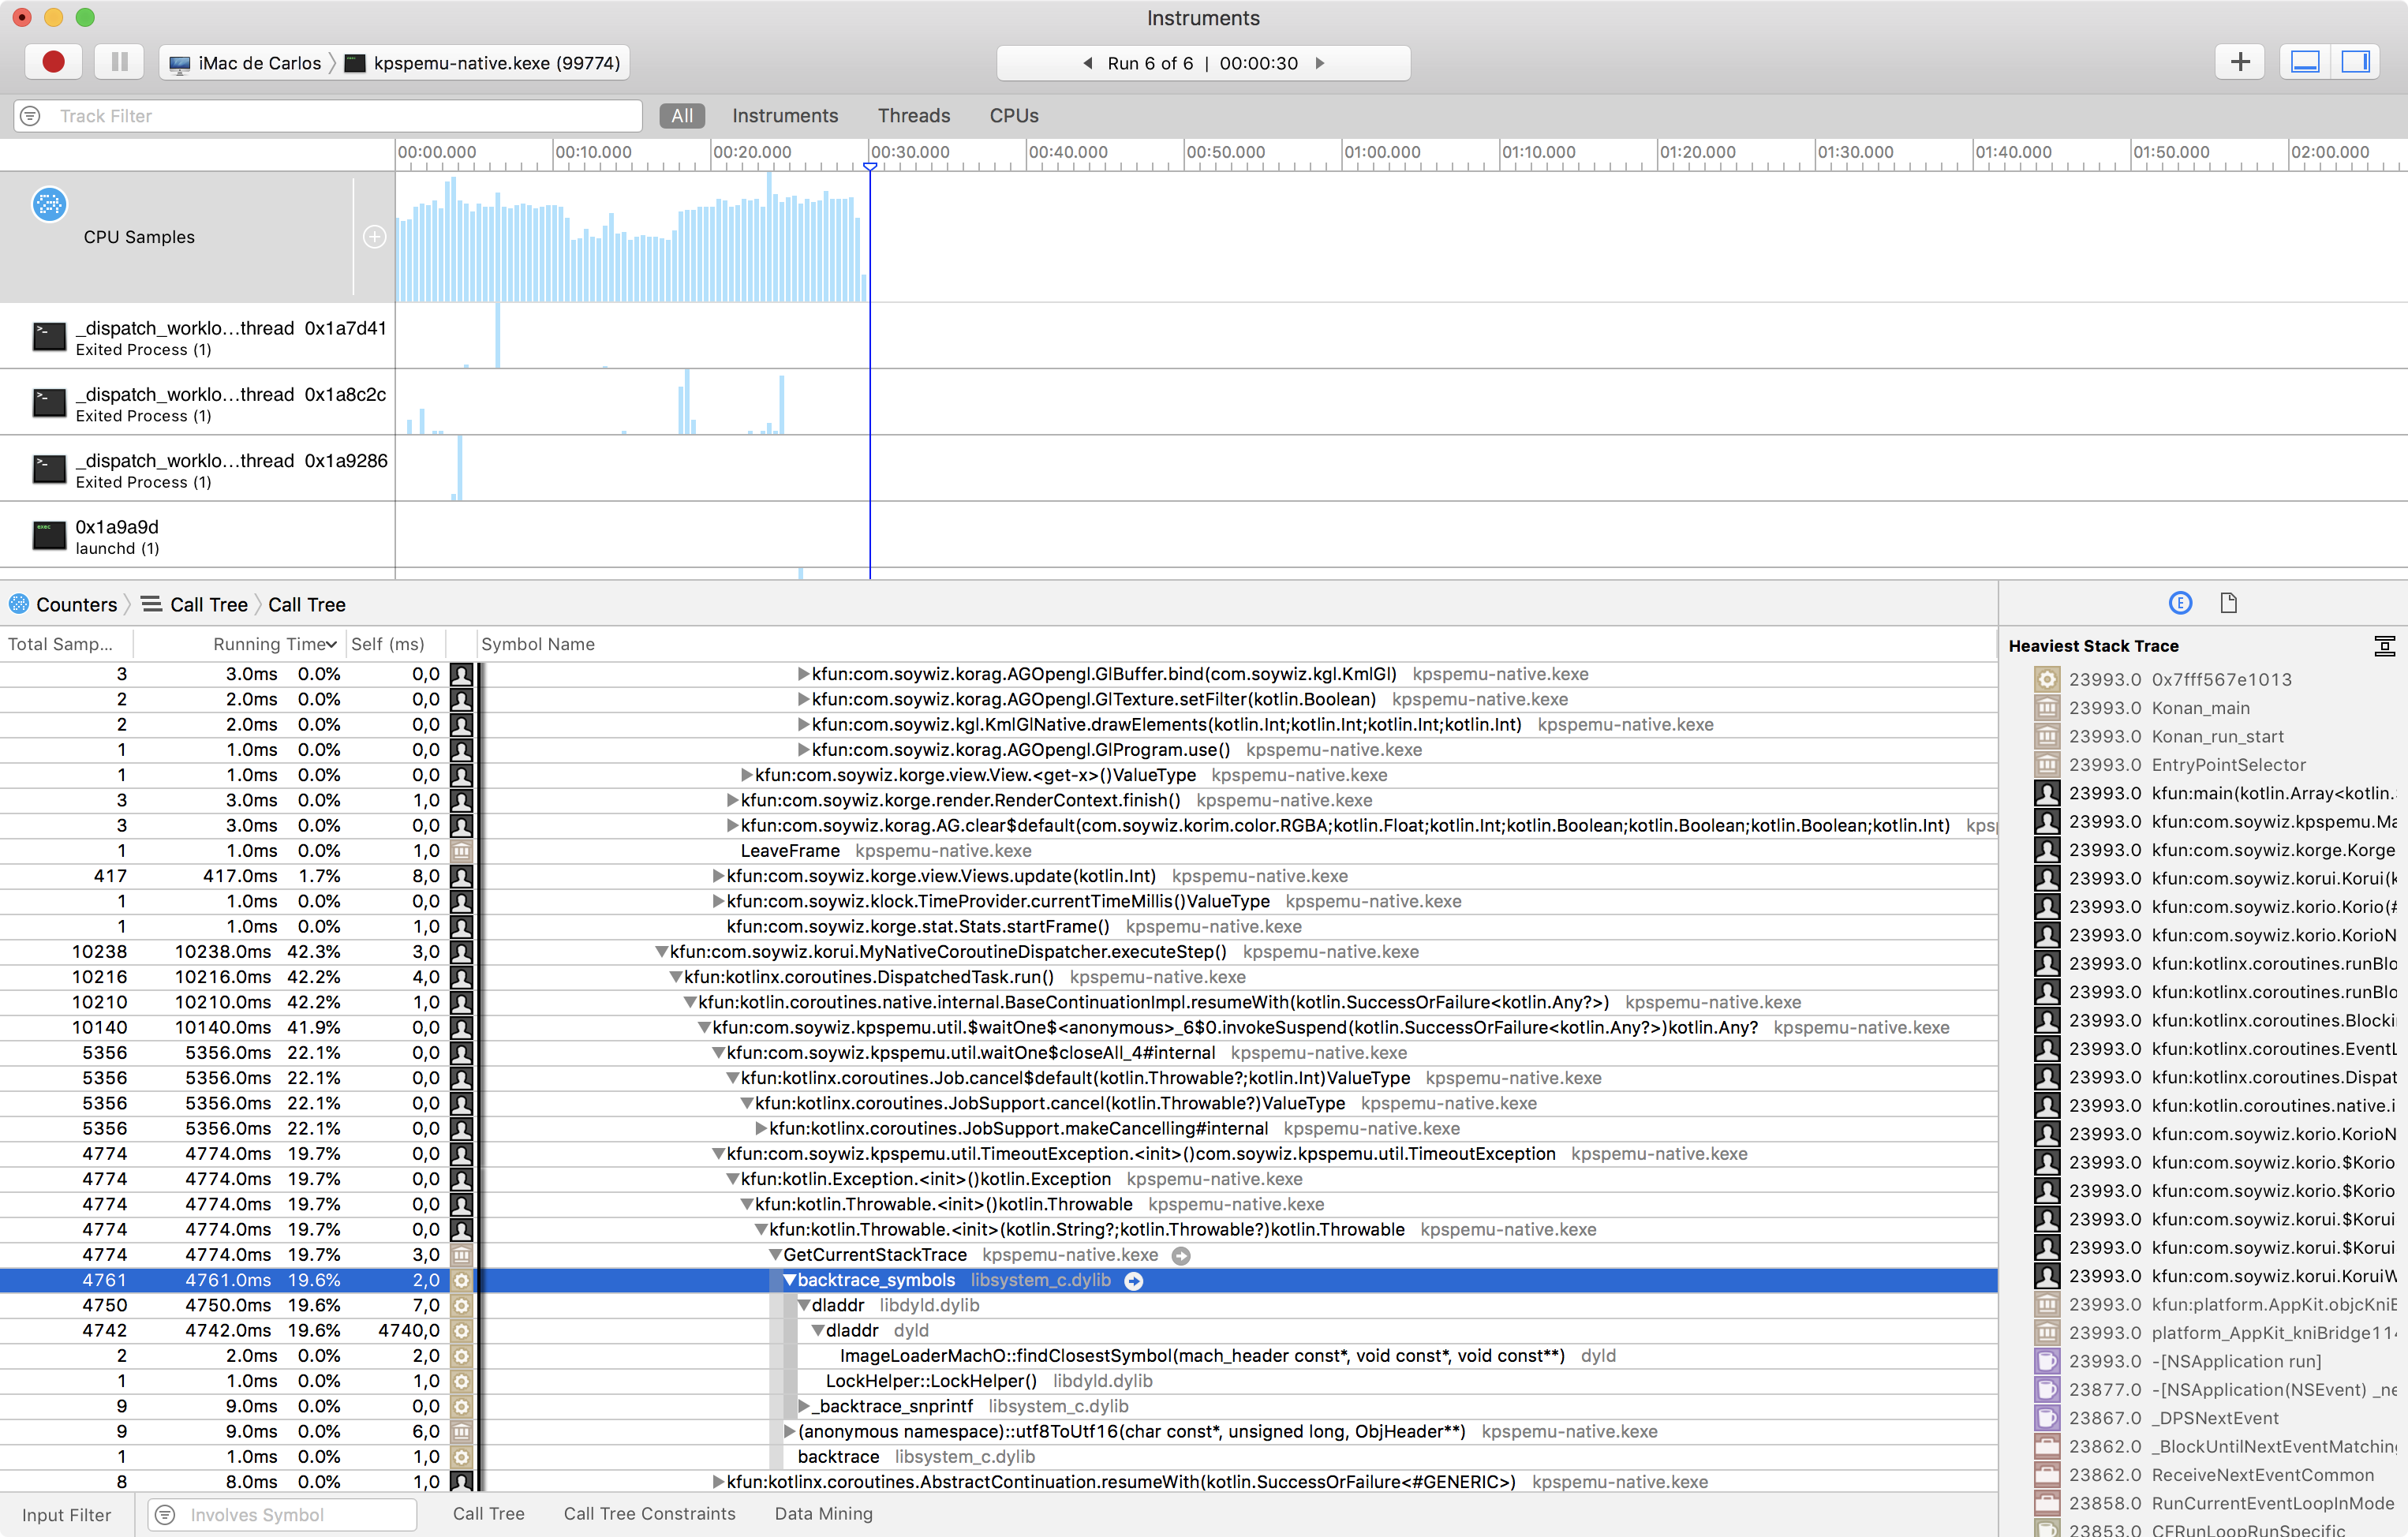The image size is (2408, 1537).
Task: Click Call Tree Constraints button
Action: pyautogui.click(x=649, y=1514)
